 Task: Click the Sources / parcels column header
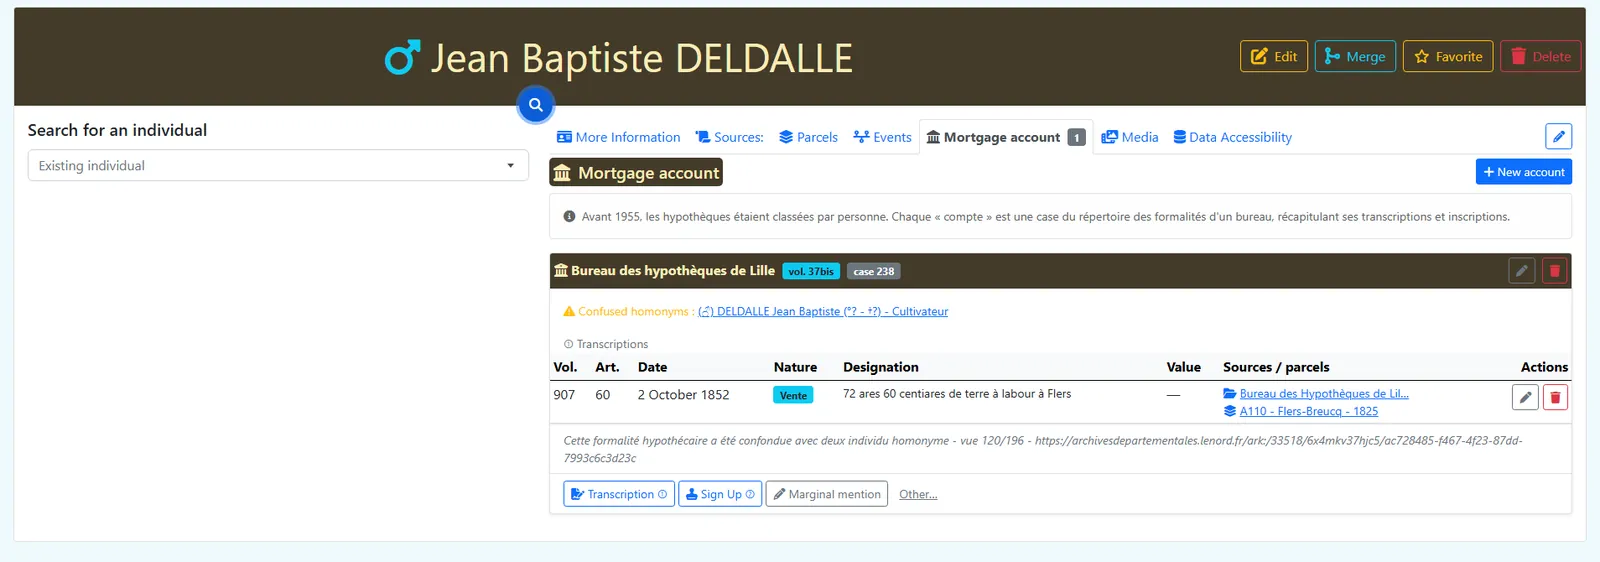click(x=1276, y=367)
